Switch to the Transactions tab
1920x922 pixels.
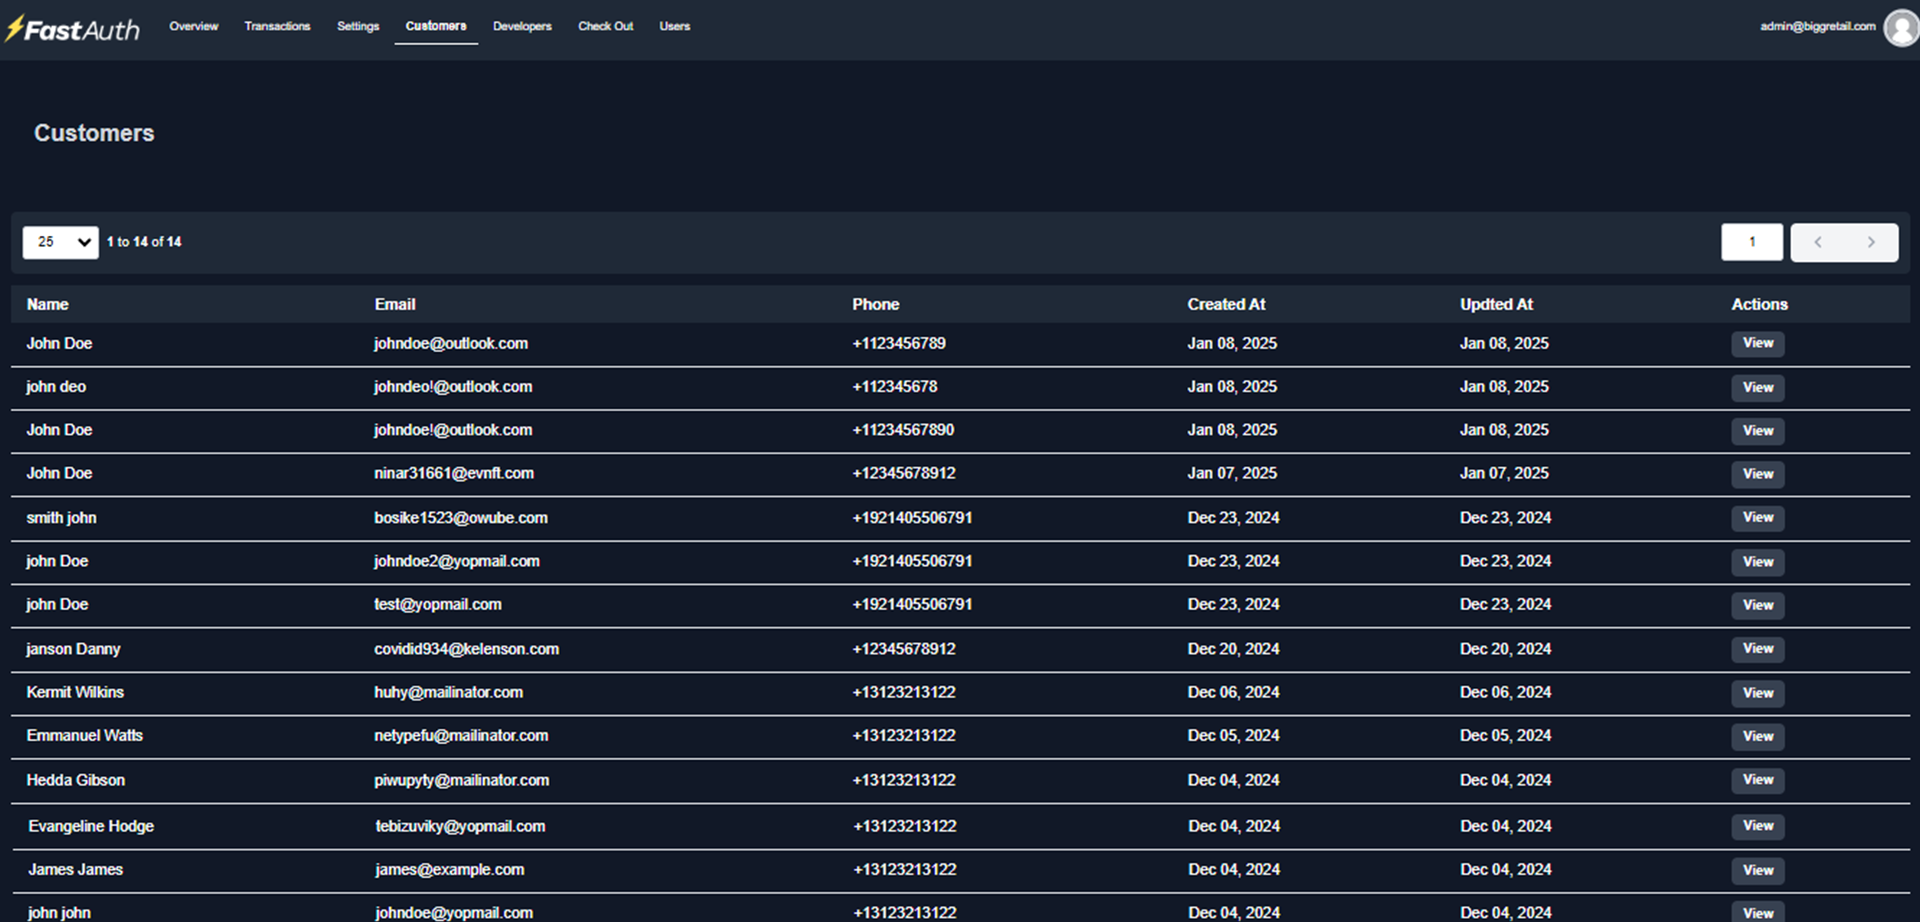pos(277,26)
